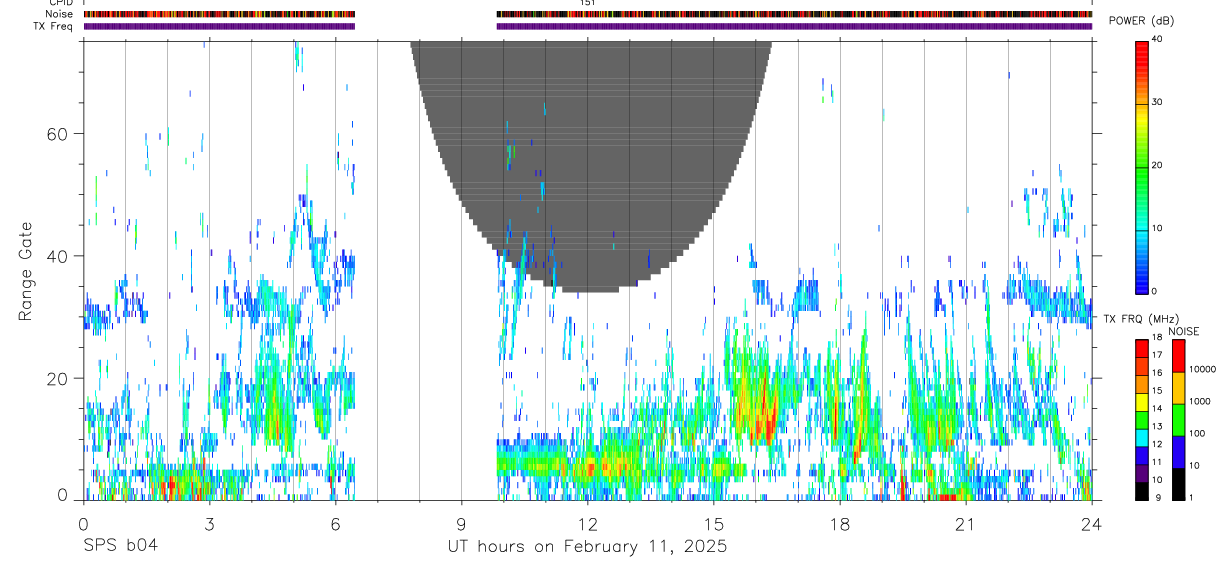This screenshot has width=1228, height=567.
Task: Click the 15 MHz frequency legend label
Action: pos(1157,391)
